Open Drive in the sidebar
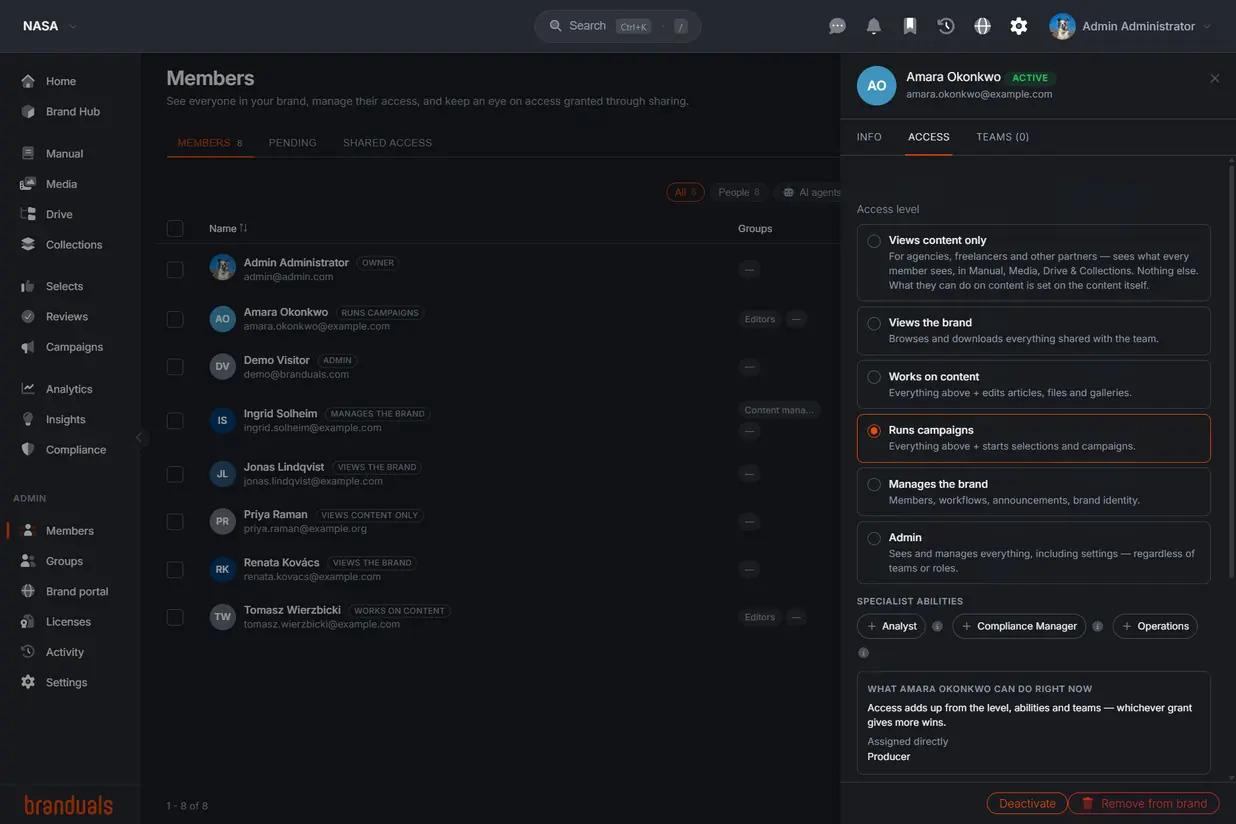Image resolution: width=1236 pixels, height=824 pixels. tap(59, 214)
